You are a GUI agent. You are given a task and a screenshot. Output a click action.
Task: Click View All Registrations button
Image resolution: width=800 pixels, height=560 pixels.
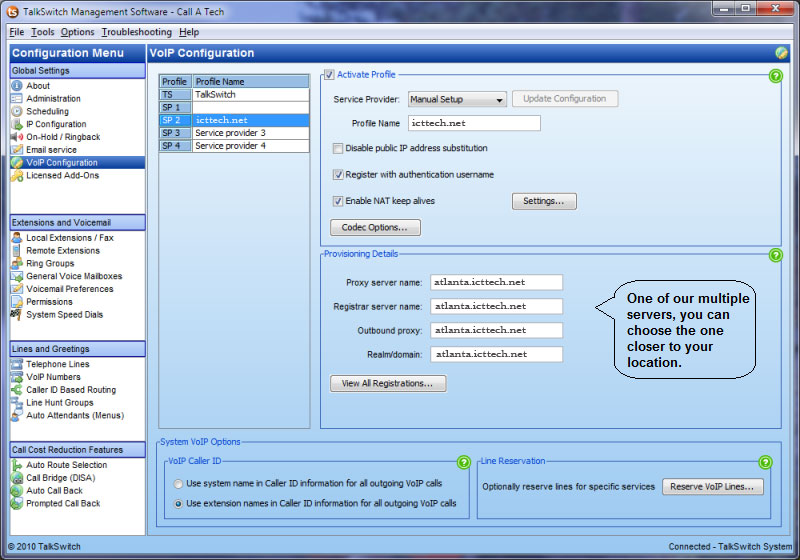pyautogui.click(x=388, y=383)
